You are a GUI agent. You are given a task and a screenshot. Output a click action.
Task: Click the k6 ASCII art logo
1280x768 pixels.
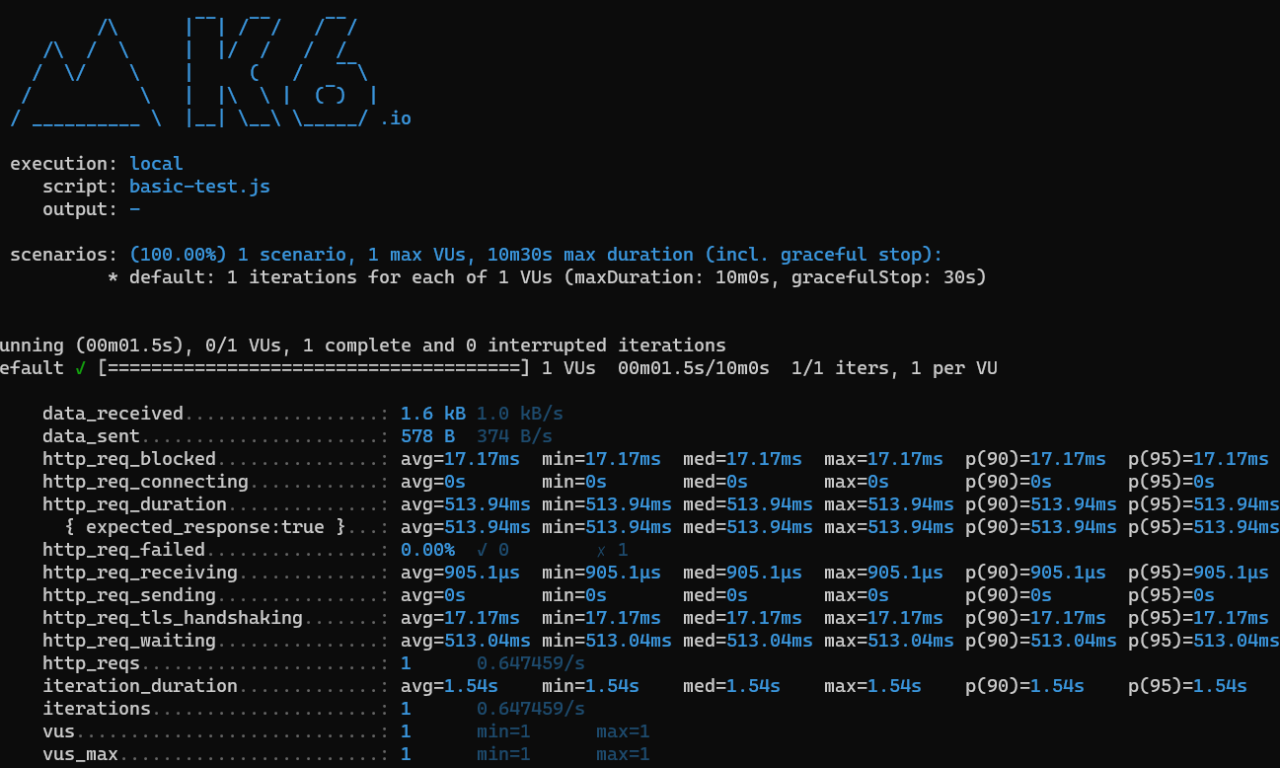195,72
